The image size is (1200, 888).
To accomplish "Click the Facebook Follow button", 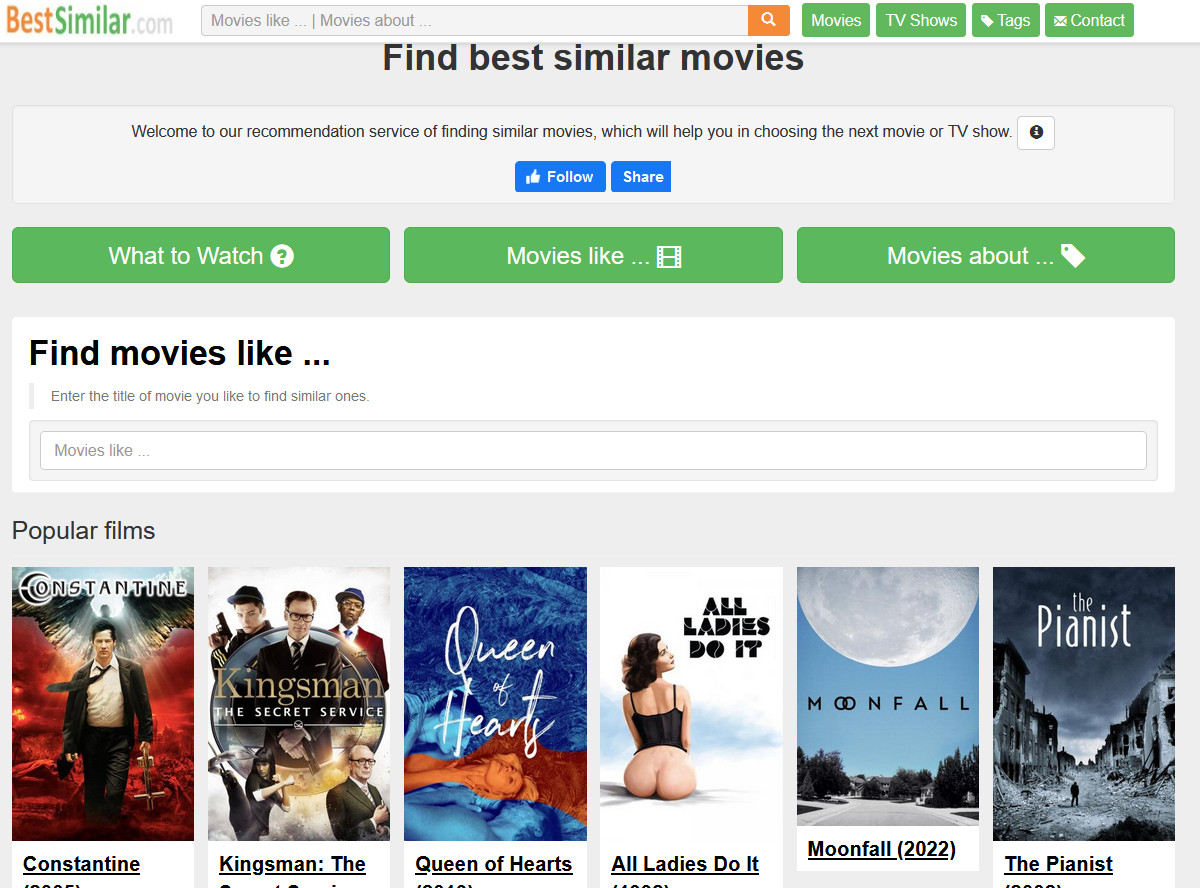I will tap(560, 176).
